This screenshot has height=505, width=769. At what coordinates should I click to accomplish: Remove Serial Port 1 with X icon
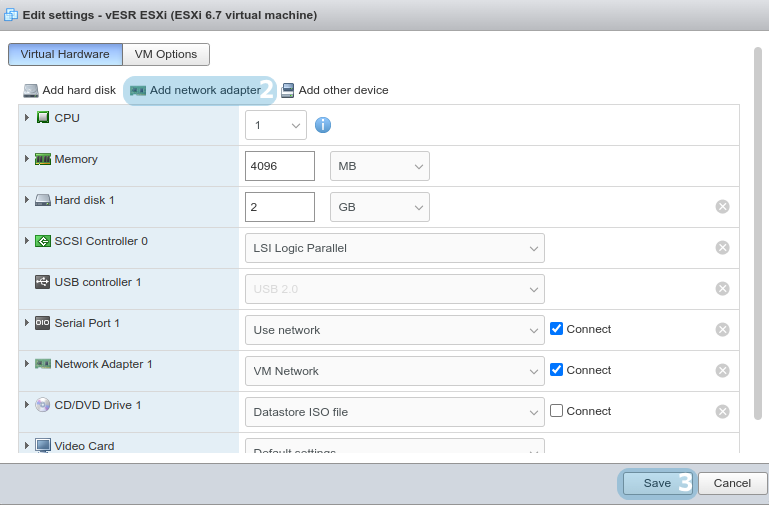[x=722, y=330]
